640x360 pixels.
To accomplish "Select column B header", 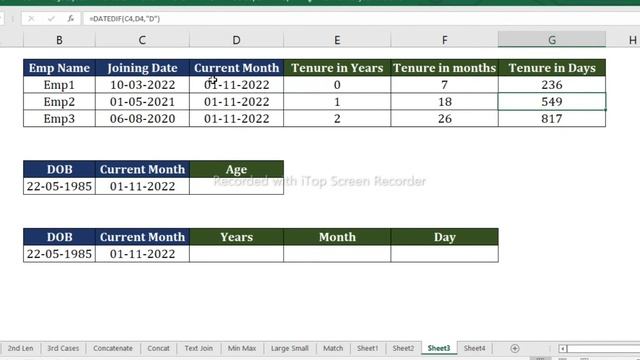I will point(59,40).
